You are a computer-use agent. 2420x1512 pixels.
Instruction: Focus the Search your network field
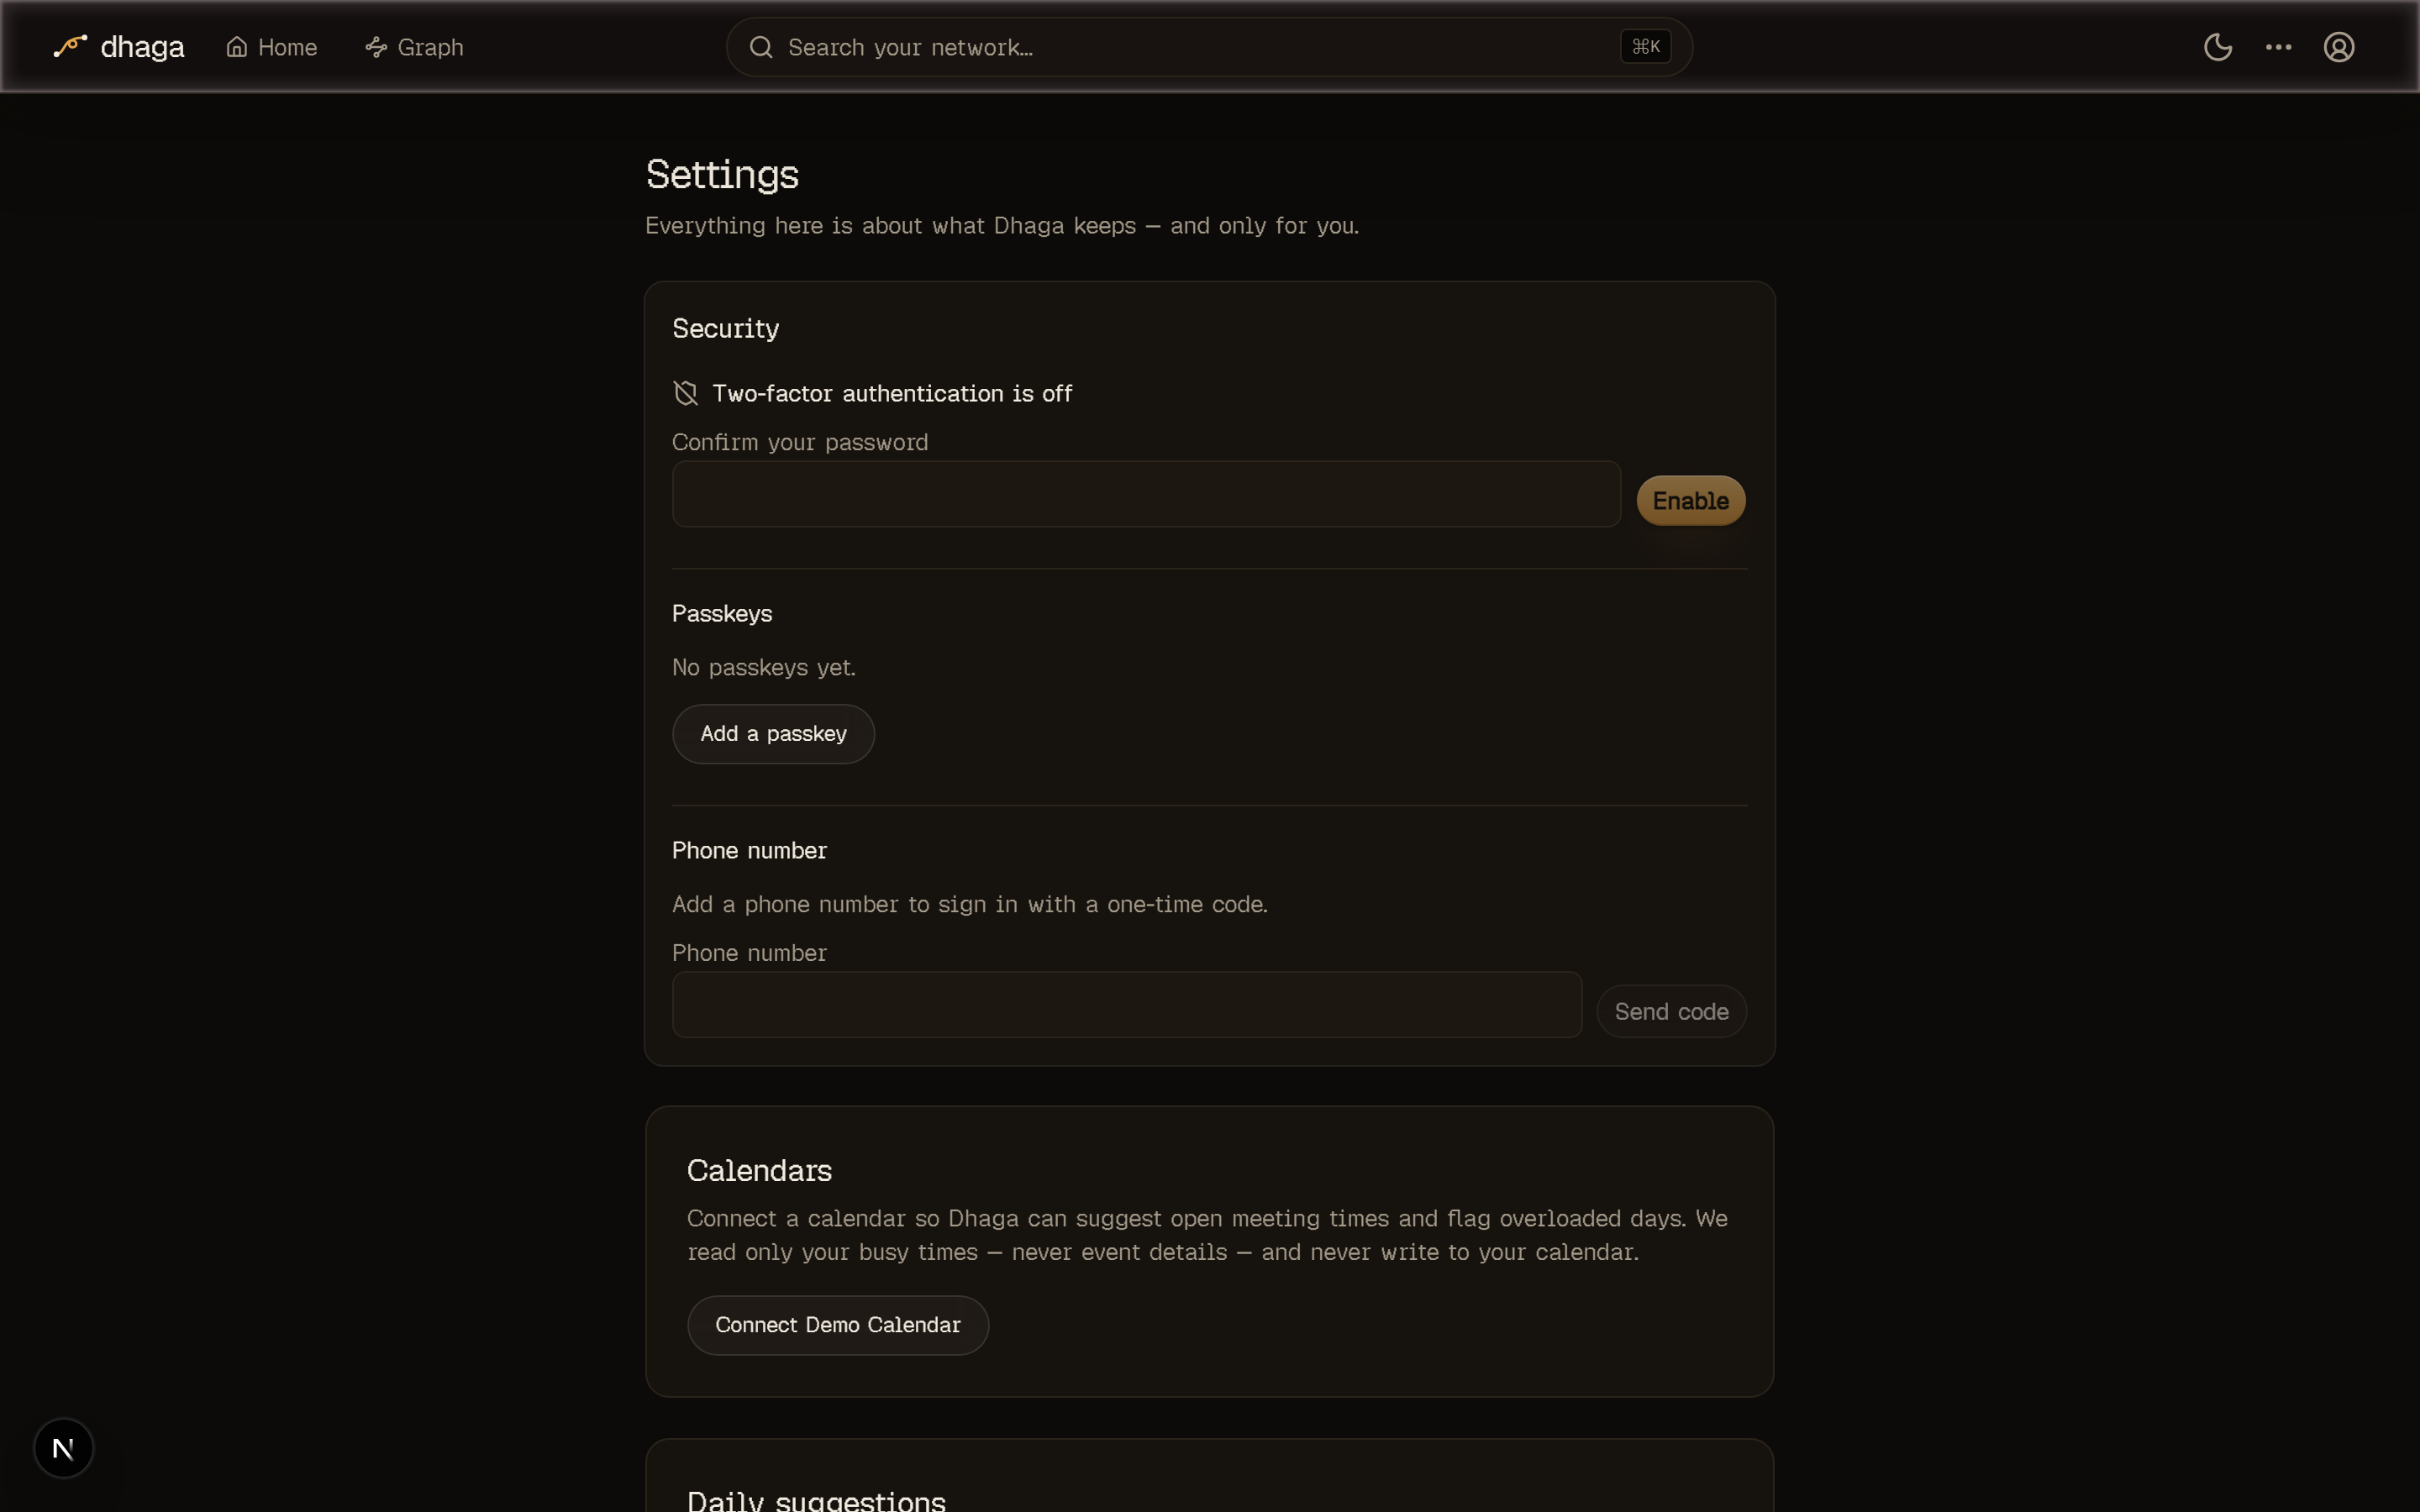1209,47
